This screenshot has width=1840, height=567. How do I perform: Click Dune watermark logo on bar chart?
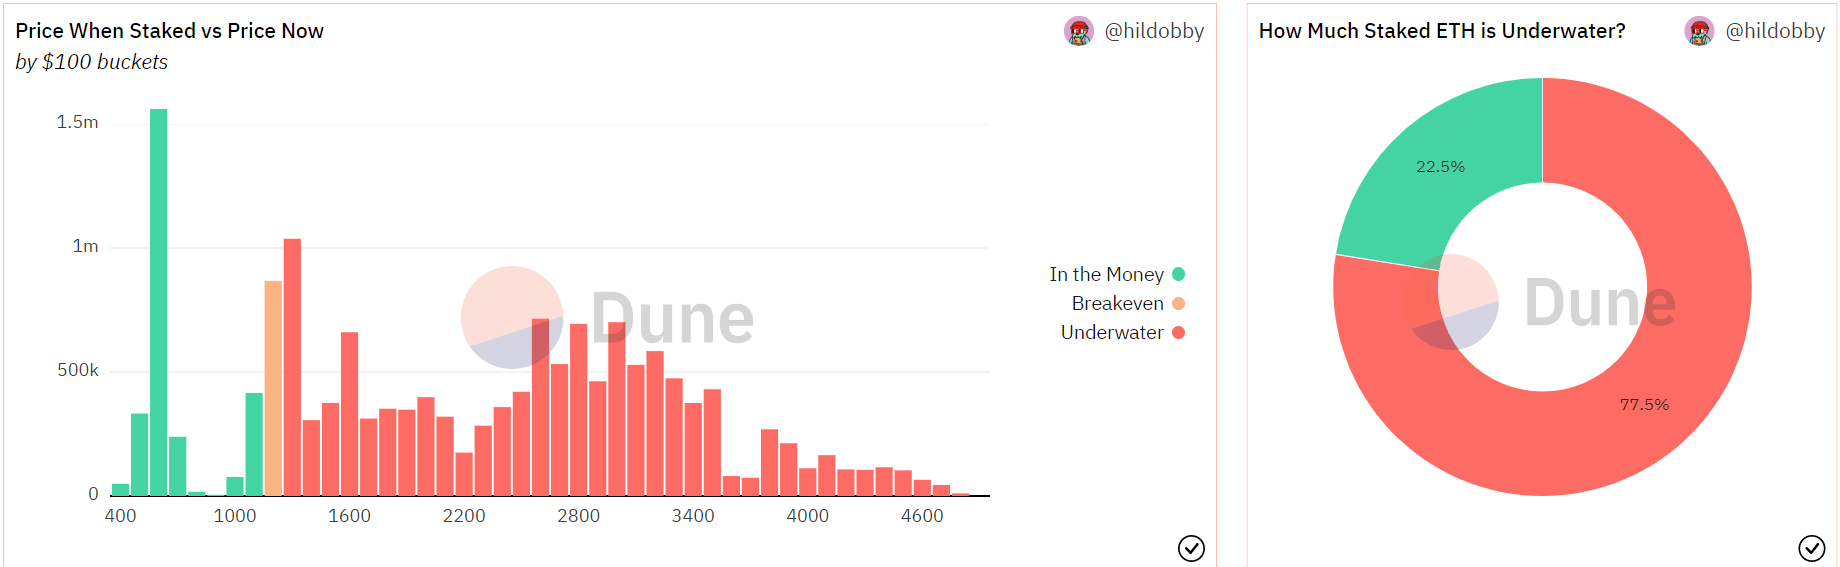point(608,318)
